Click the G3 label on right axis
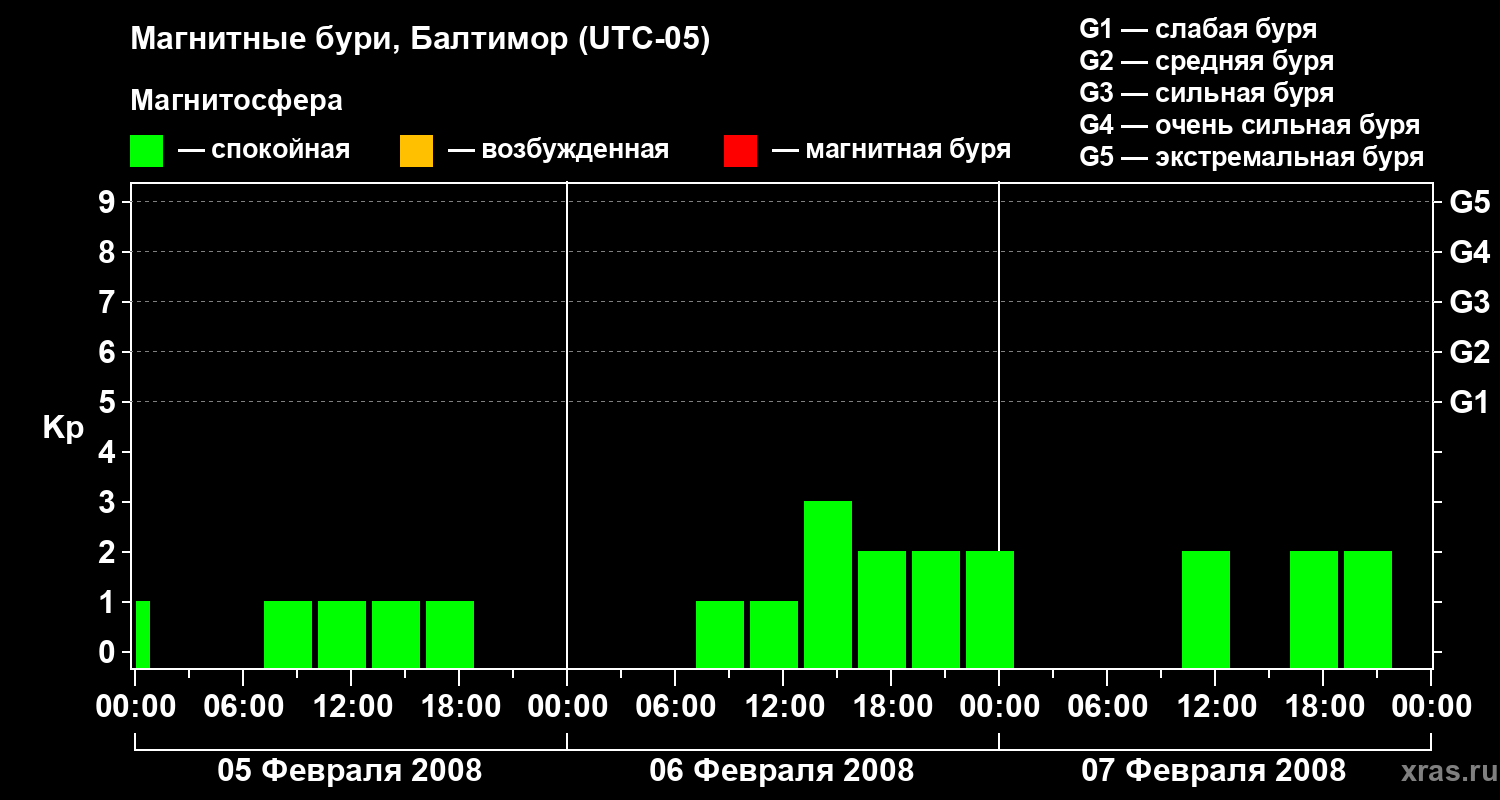This screenshot has width=1500, height=800. click(x=1469, y=302)
